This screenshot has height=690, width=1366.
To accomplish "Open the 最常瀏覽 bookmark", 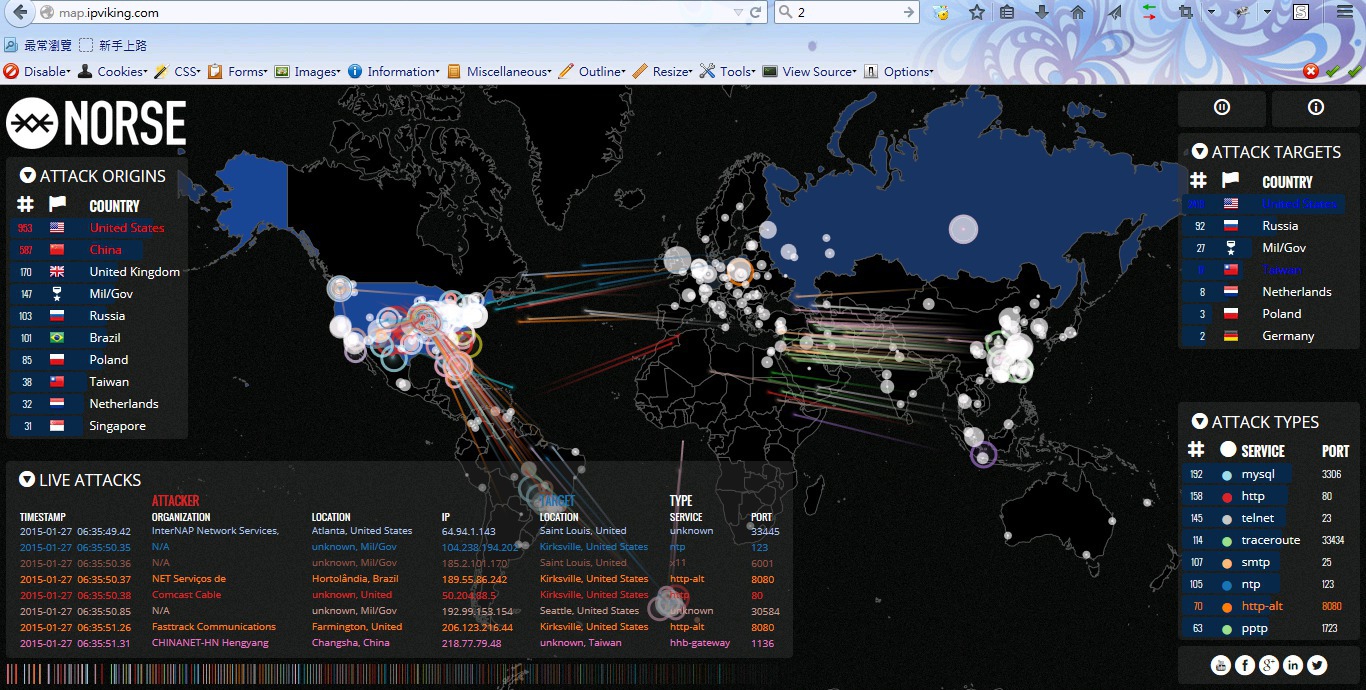I will (x=39, y=45).
